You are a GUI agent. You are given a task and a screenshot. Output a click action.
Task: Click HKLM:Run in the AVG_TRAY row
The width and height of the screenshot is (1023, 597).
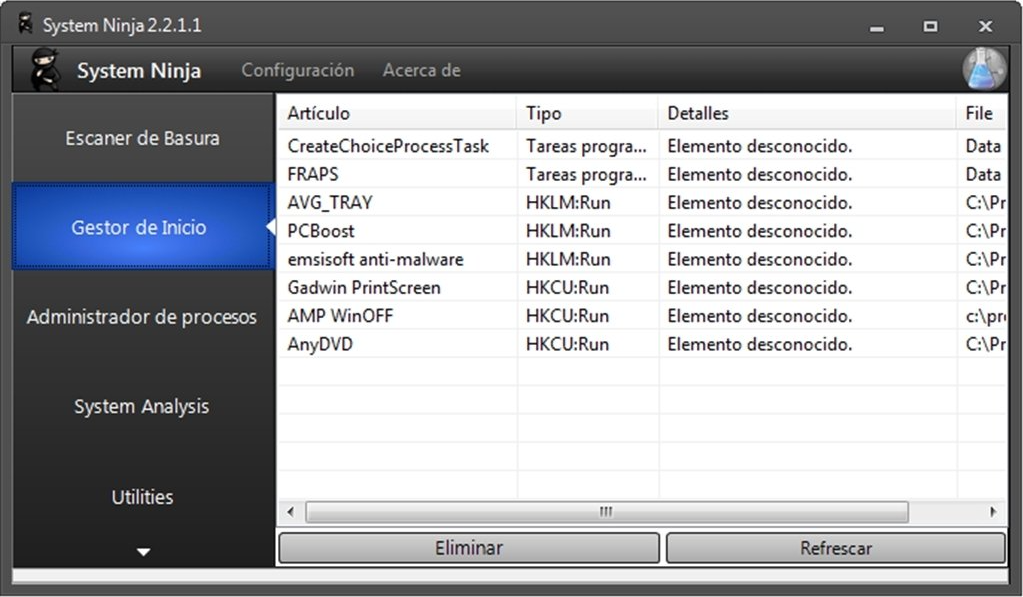(568, 203)
